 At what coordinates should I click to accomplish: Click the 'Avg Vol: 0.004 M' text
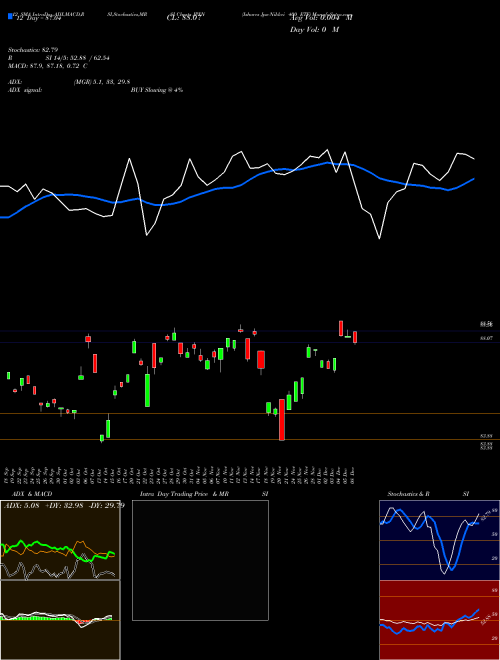click(321, 18)
